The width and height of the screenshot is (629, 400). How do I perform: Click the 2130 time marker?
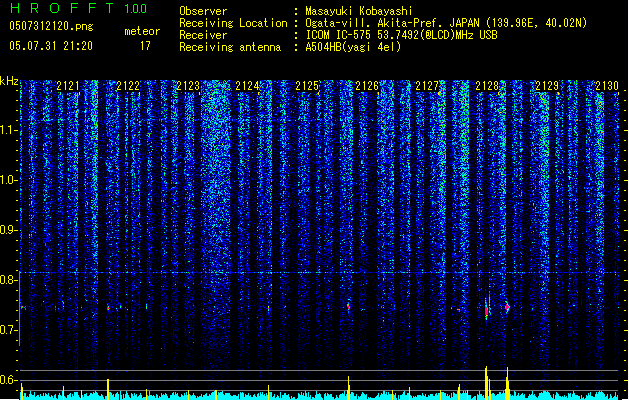click(607, 86)
